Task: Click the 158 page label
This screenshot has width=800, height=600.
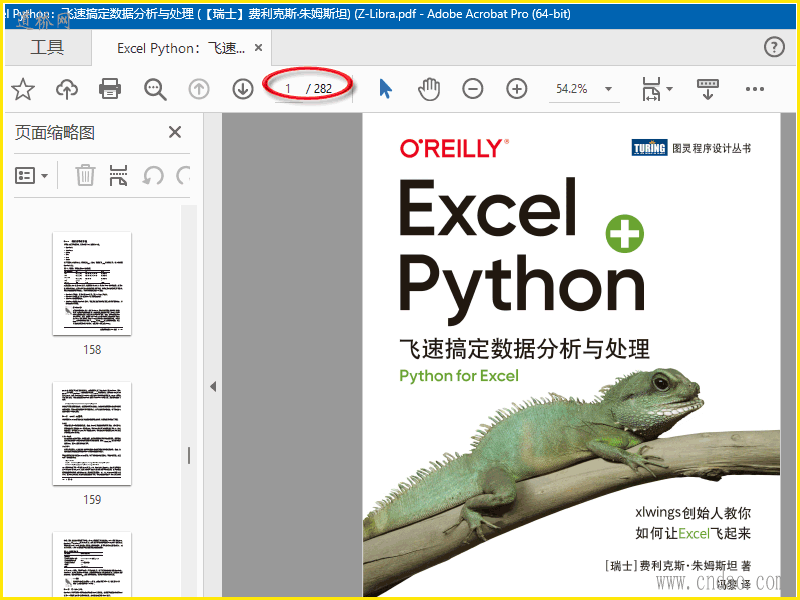Action: click(92, 349)
